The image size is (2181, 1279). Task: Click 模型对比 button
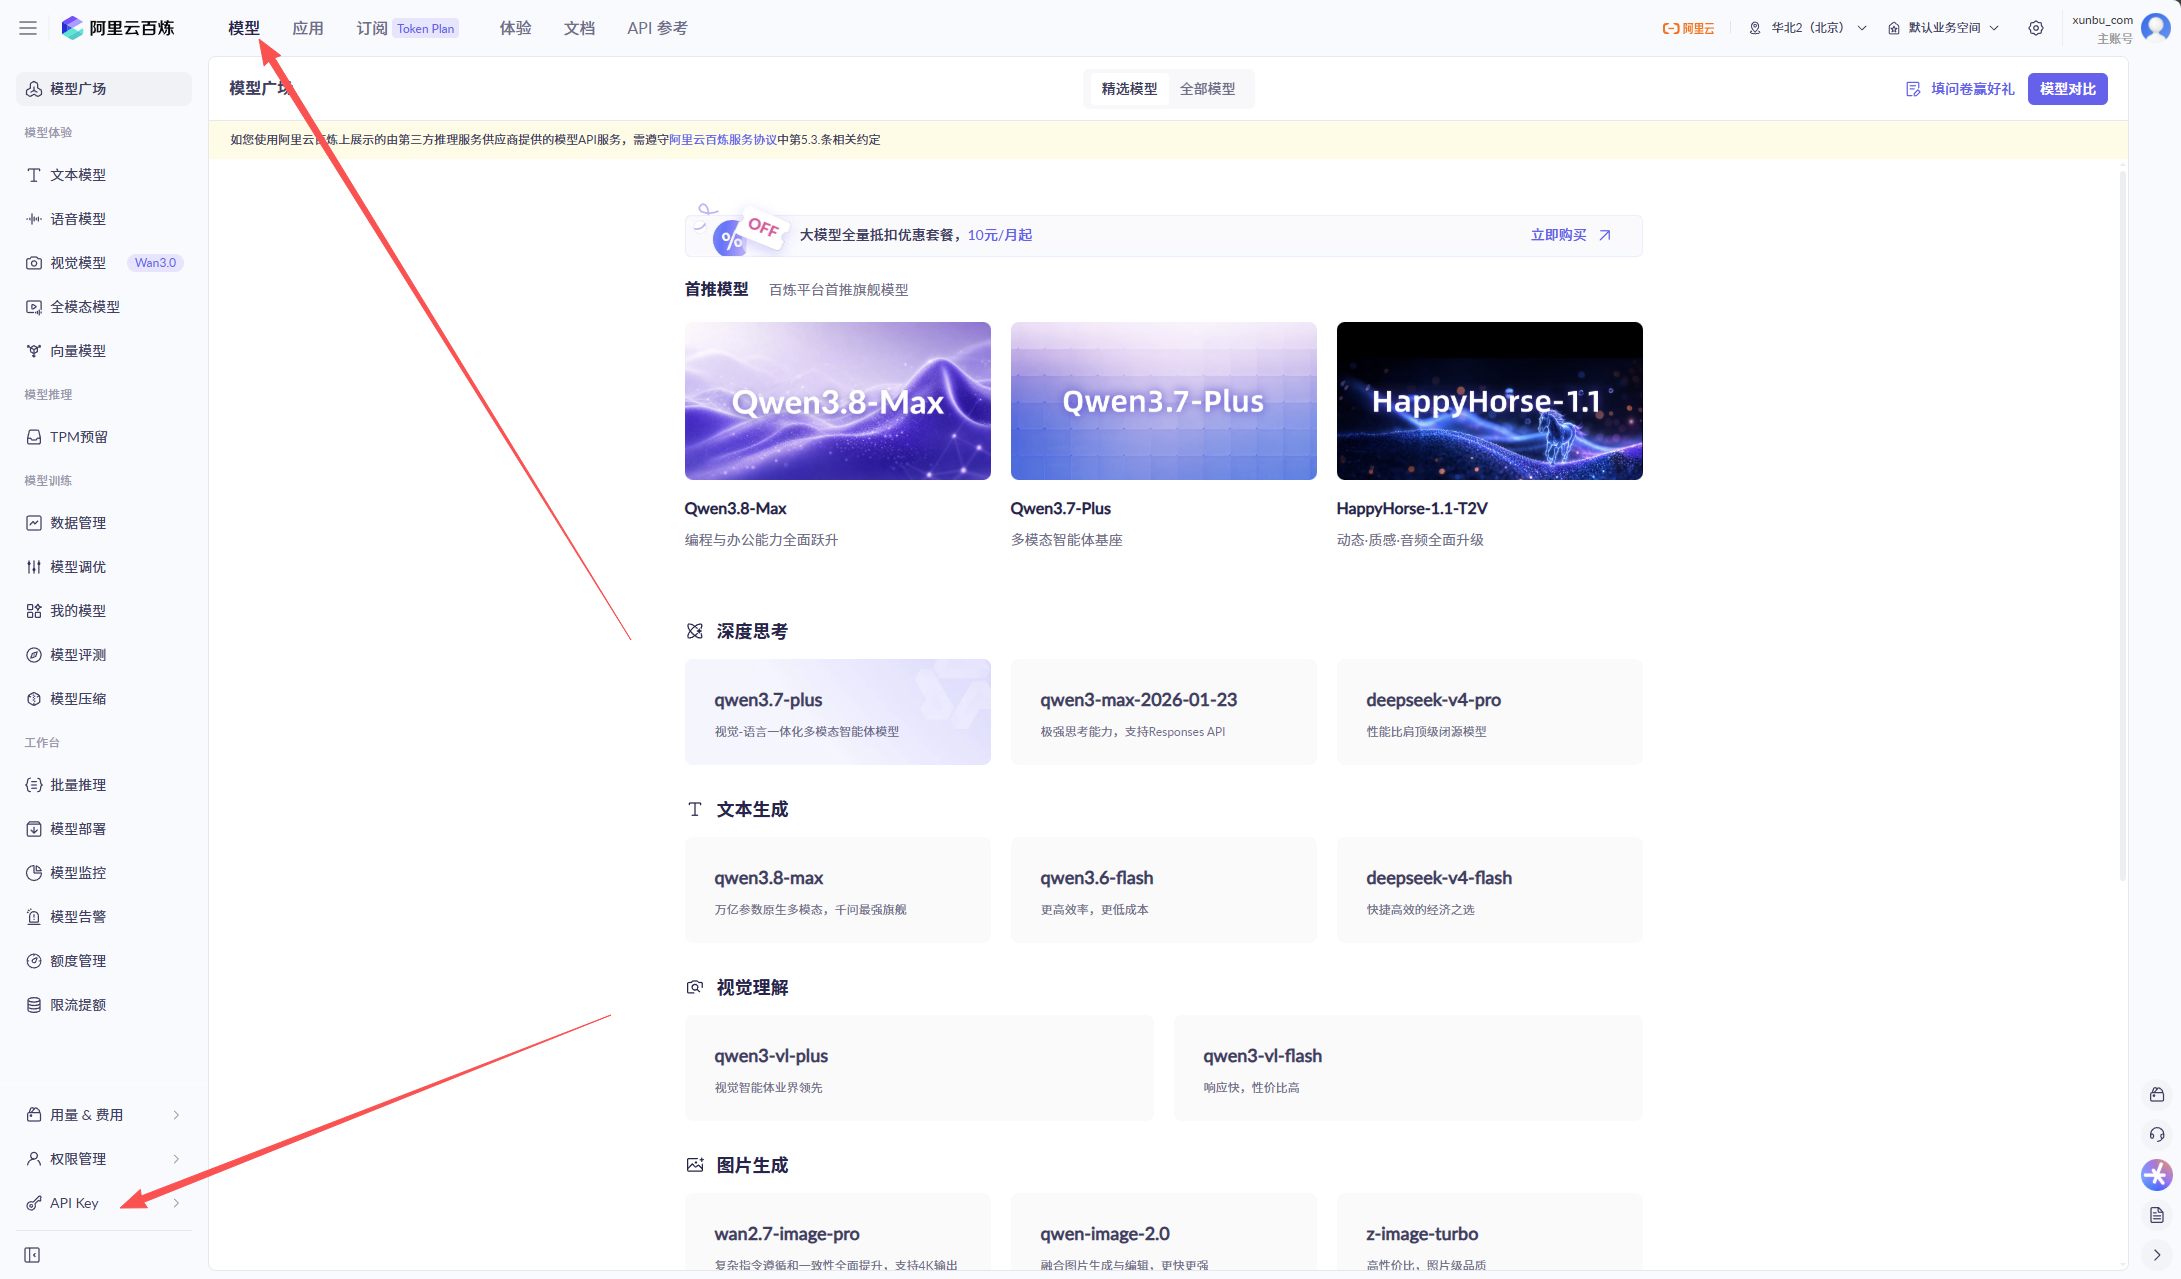click(x=2068, y=89)
